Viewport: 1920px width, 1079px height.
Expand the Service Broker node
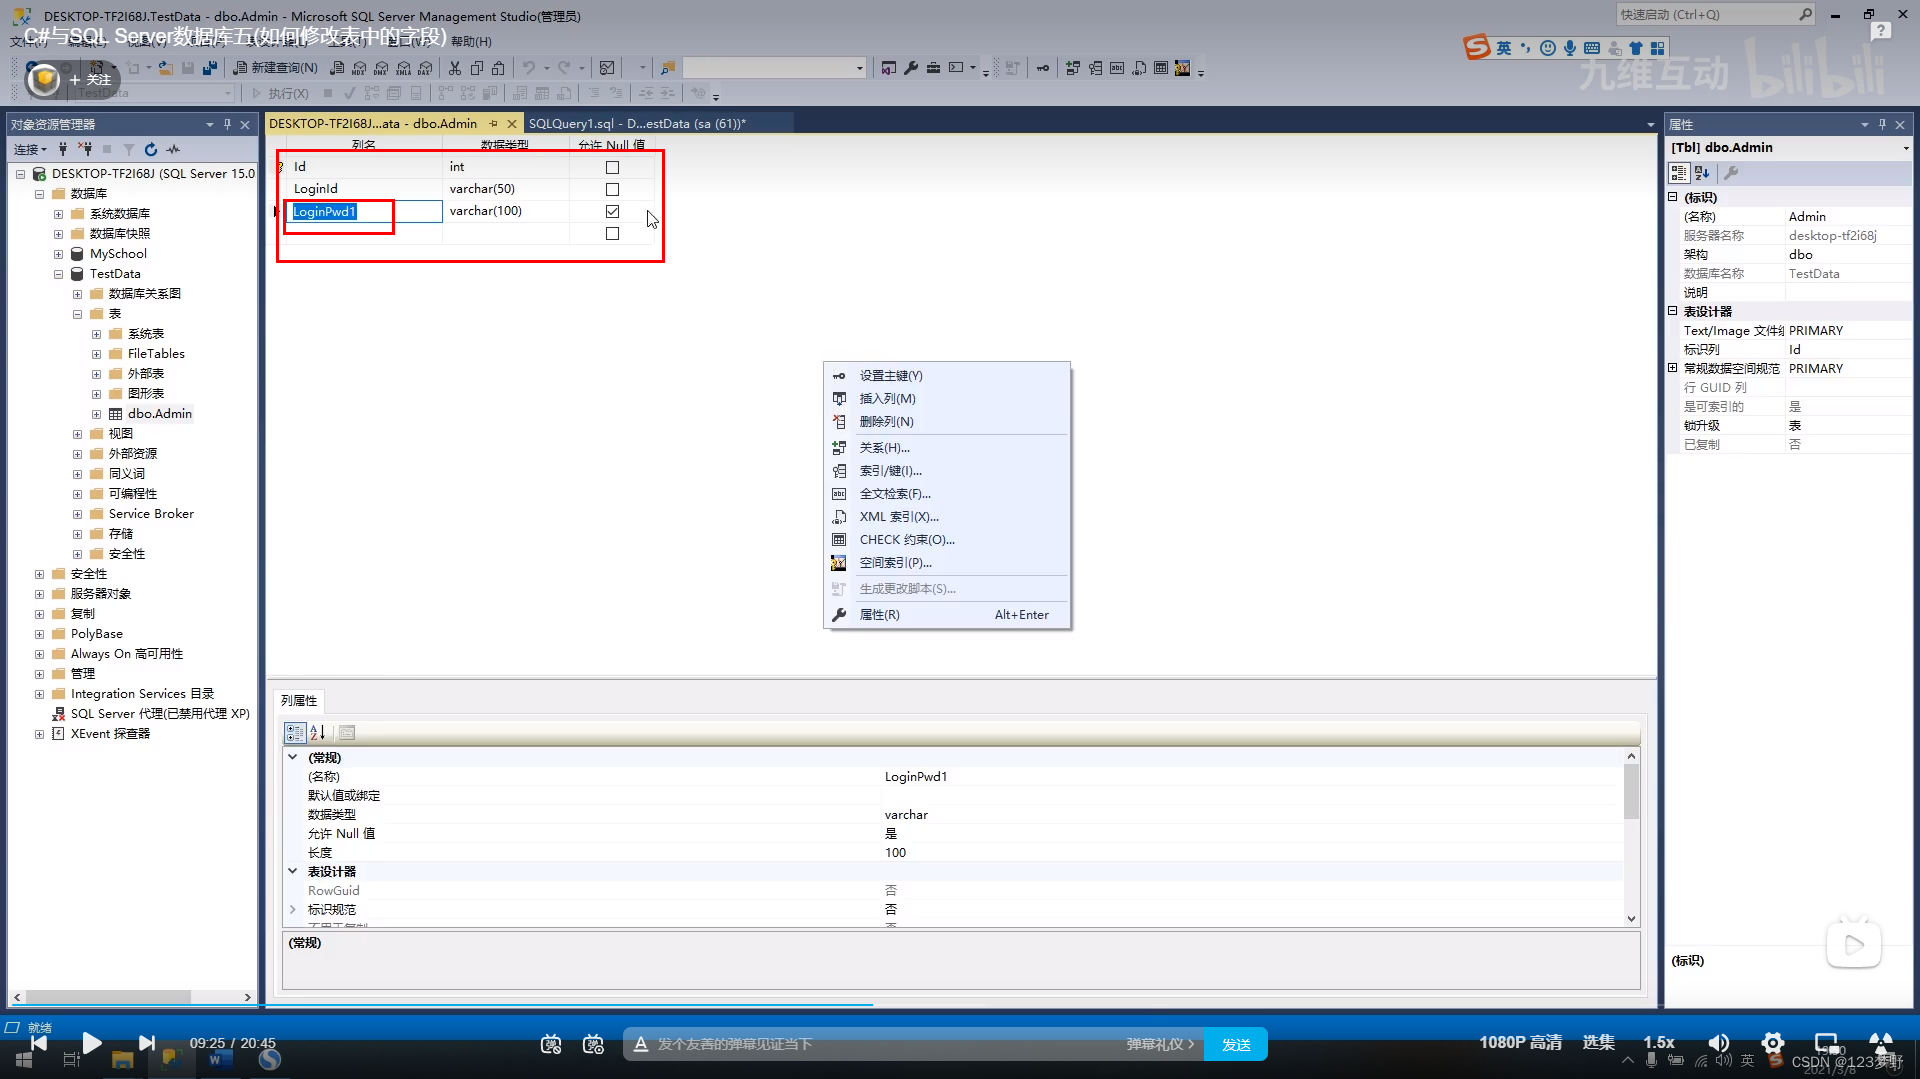click(x=77, y=514)
